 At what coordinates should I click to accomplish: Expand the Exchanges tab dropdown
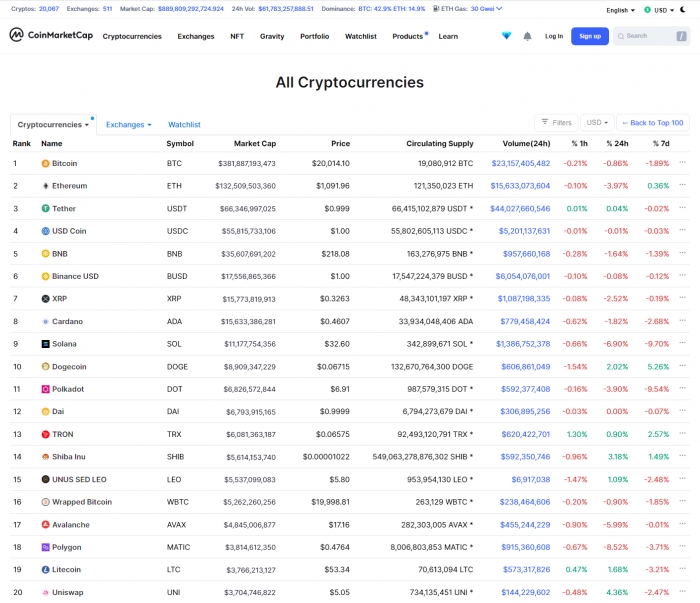click(x=129, y=125)
